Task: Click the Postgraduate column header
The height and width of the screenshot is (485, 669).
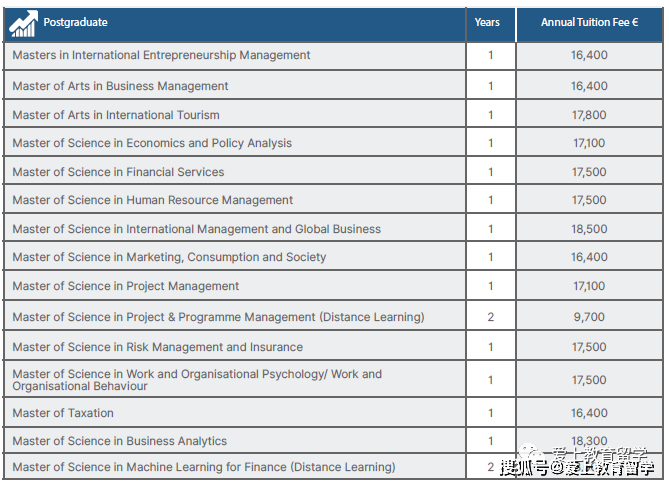Action: 75,22
